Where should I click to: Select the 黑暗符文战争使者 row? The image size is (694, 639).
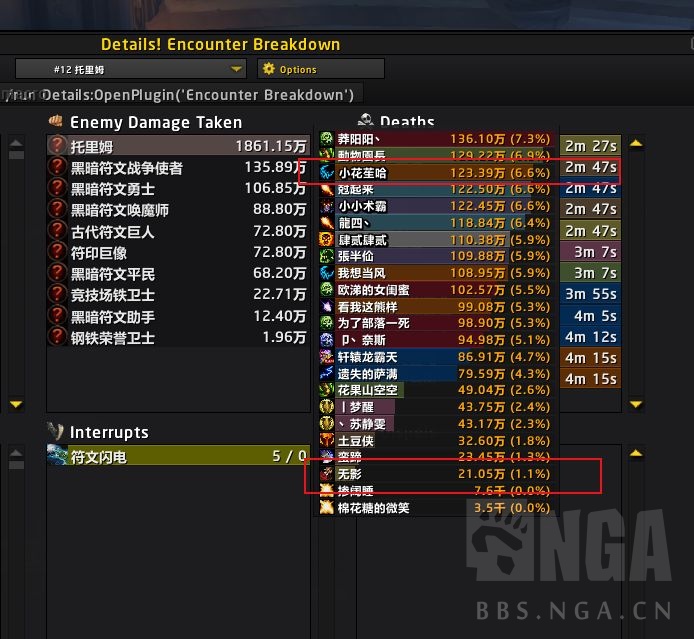178,167
